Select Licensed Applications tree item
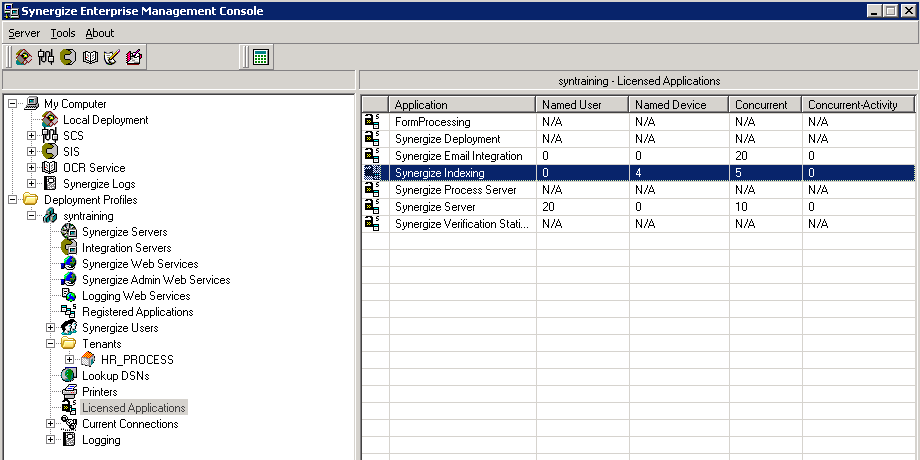Screen dimensions: 920x460 (134, 407)
